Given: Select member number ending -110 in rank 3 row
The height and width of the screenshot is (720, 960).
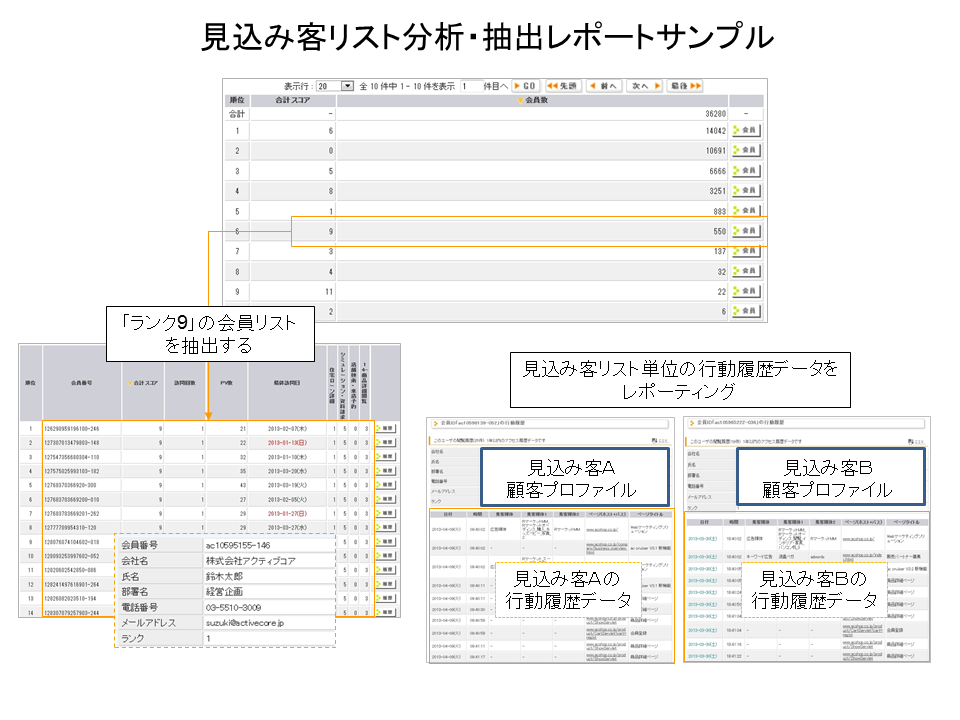Looking at the screenshot, I should coord(71,457).
